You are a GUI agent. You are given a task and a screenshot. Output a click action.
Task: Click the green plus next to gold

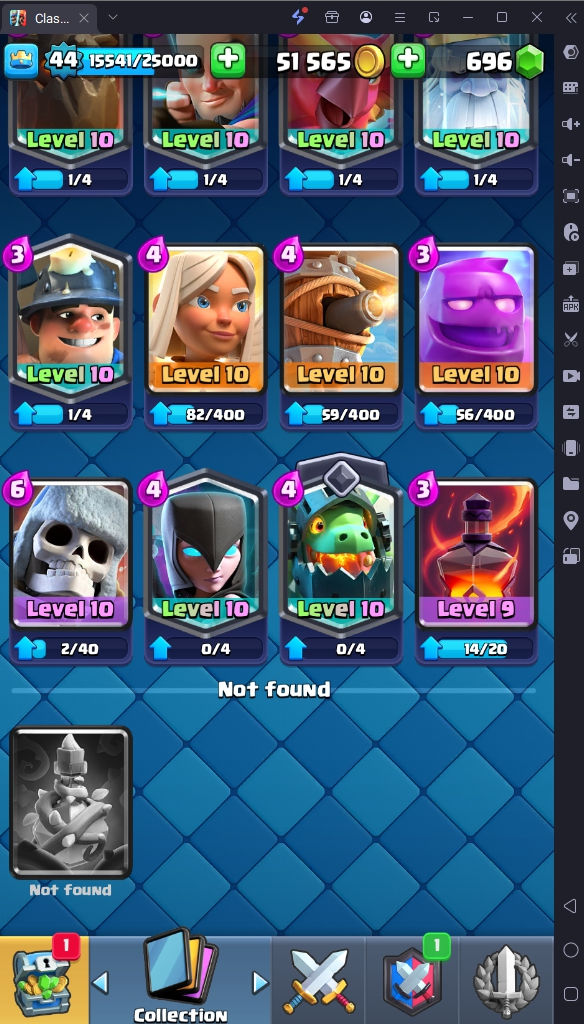[x=408, y=61]
